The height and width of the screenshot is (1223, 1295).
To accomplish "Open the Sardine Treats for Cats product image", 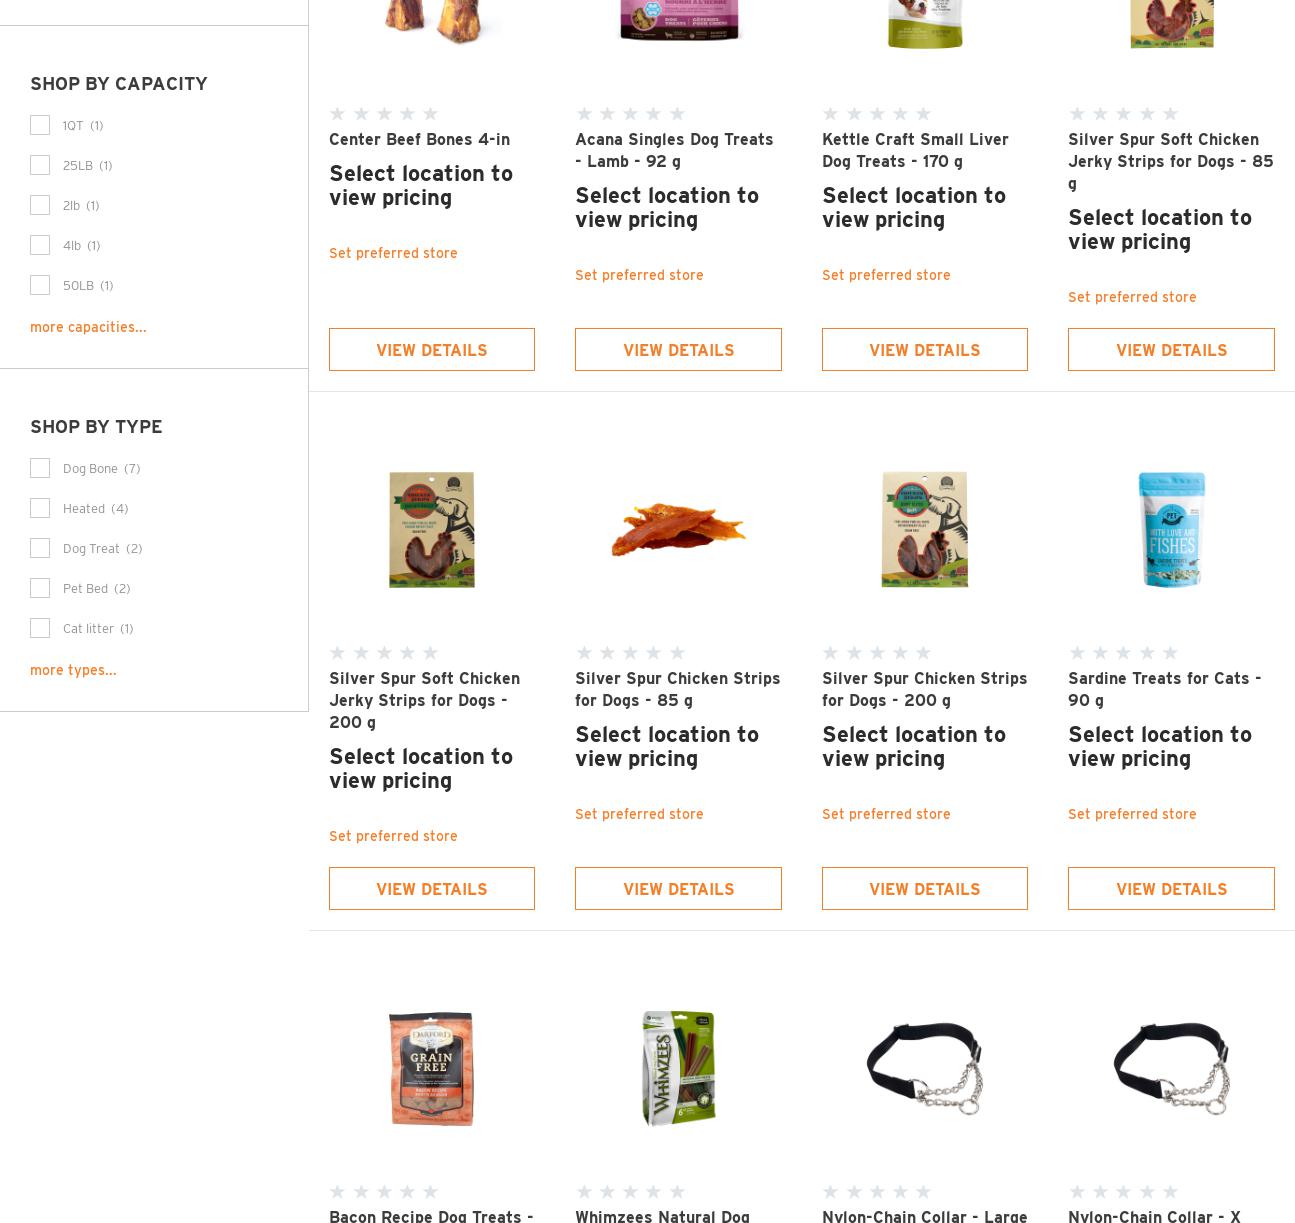I will 1171,529.
